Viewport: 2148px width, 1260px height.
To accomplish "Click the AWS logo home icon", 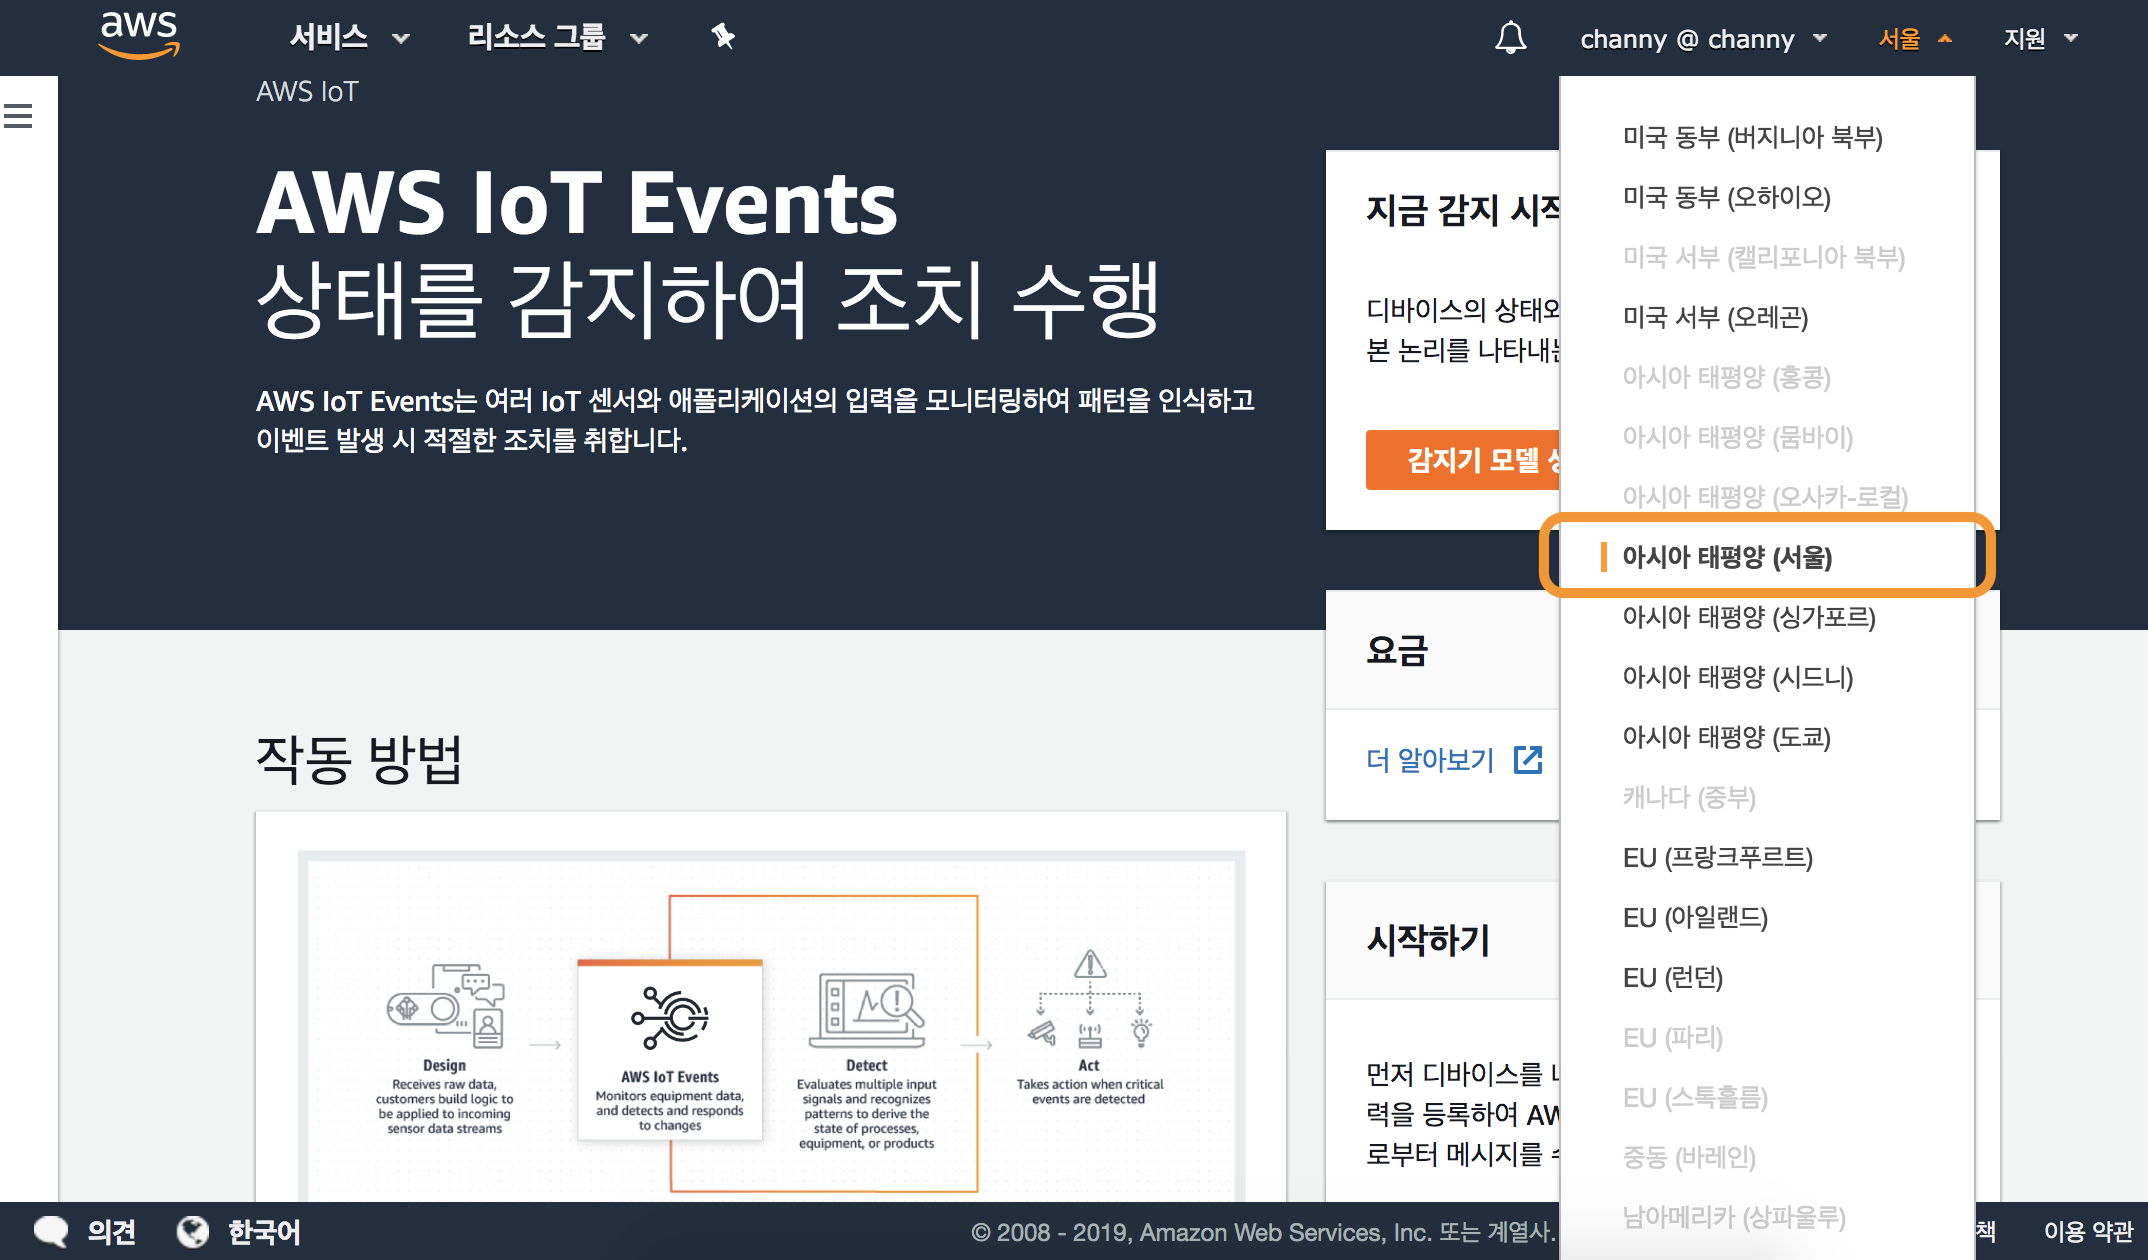I will coord(139,34).
